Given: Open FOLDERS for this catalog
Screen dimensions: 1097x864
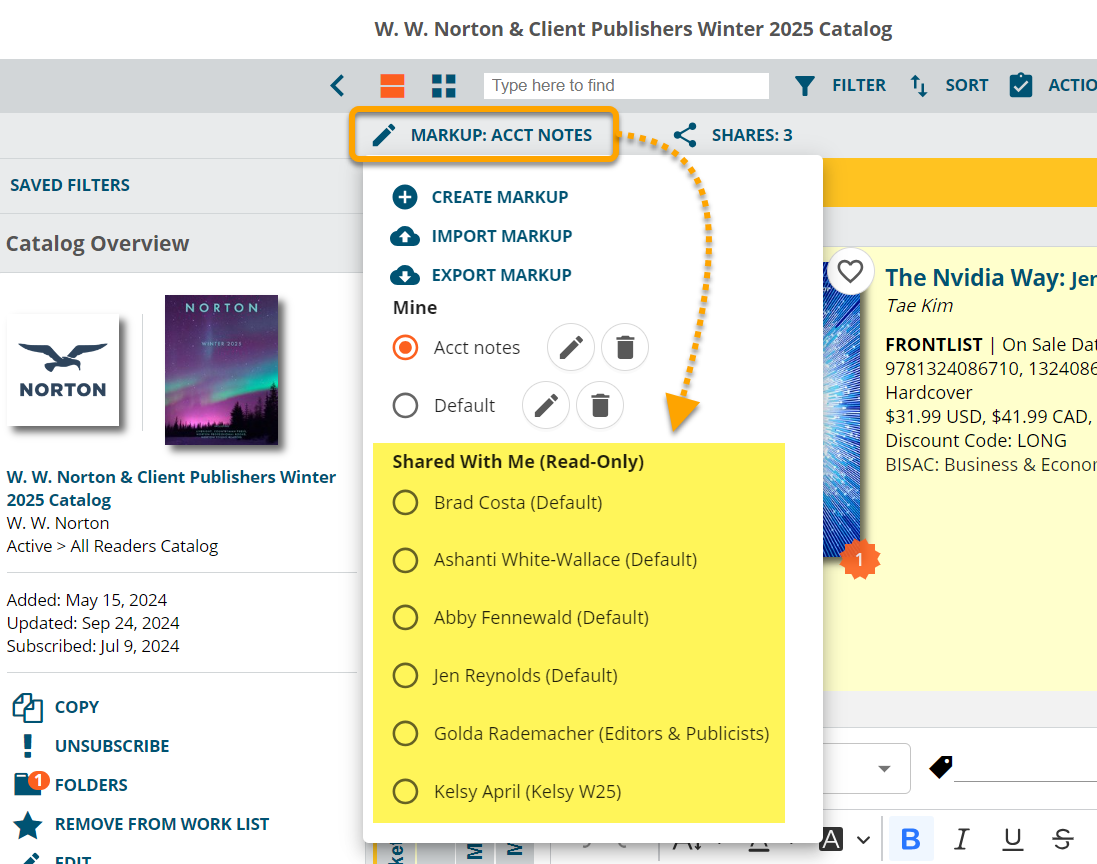Looking at the screenshot, I should pyautogui.click(x=71, y=785).
